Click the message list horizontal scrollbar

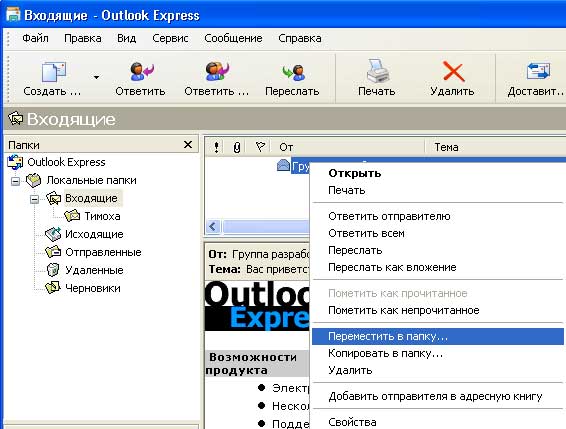266,227
